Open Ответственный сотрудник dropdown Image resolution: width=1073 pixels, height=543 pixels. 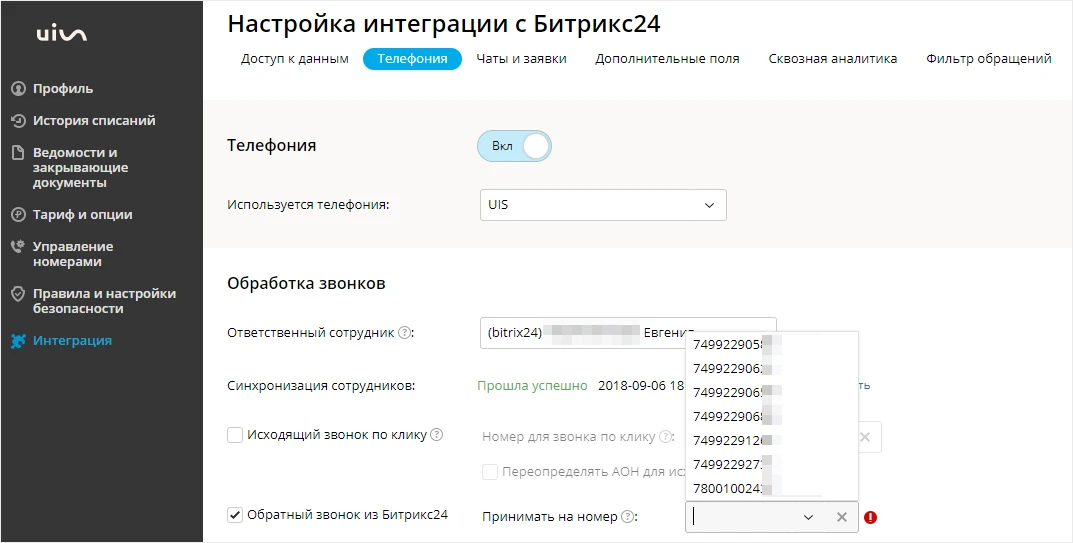[x=628, y=333]
